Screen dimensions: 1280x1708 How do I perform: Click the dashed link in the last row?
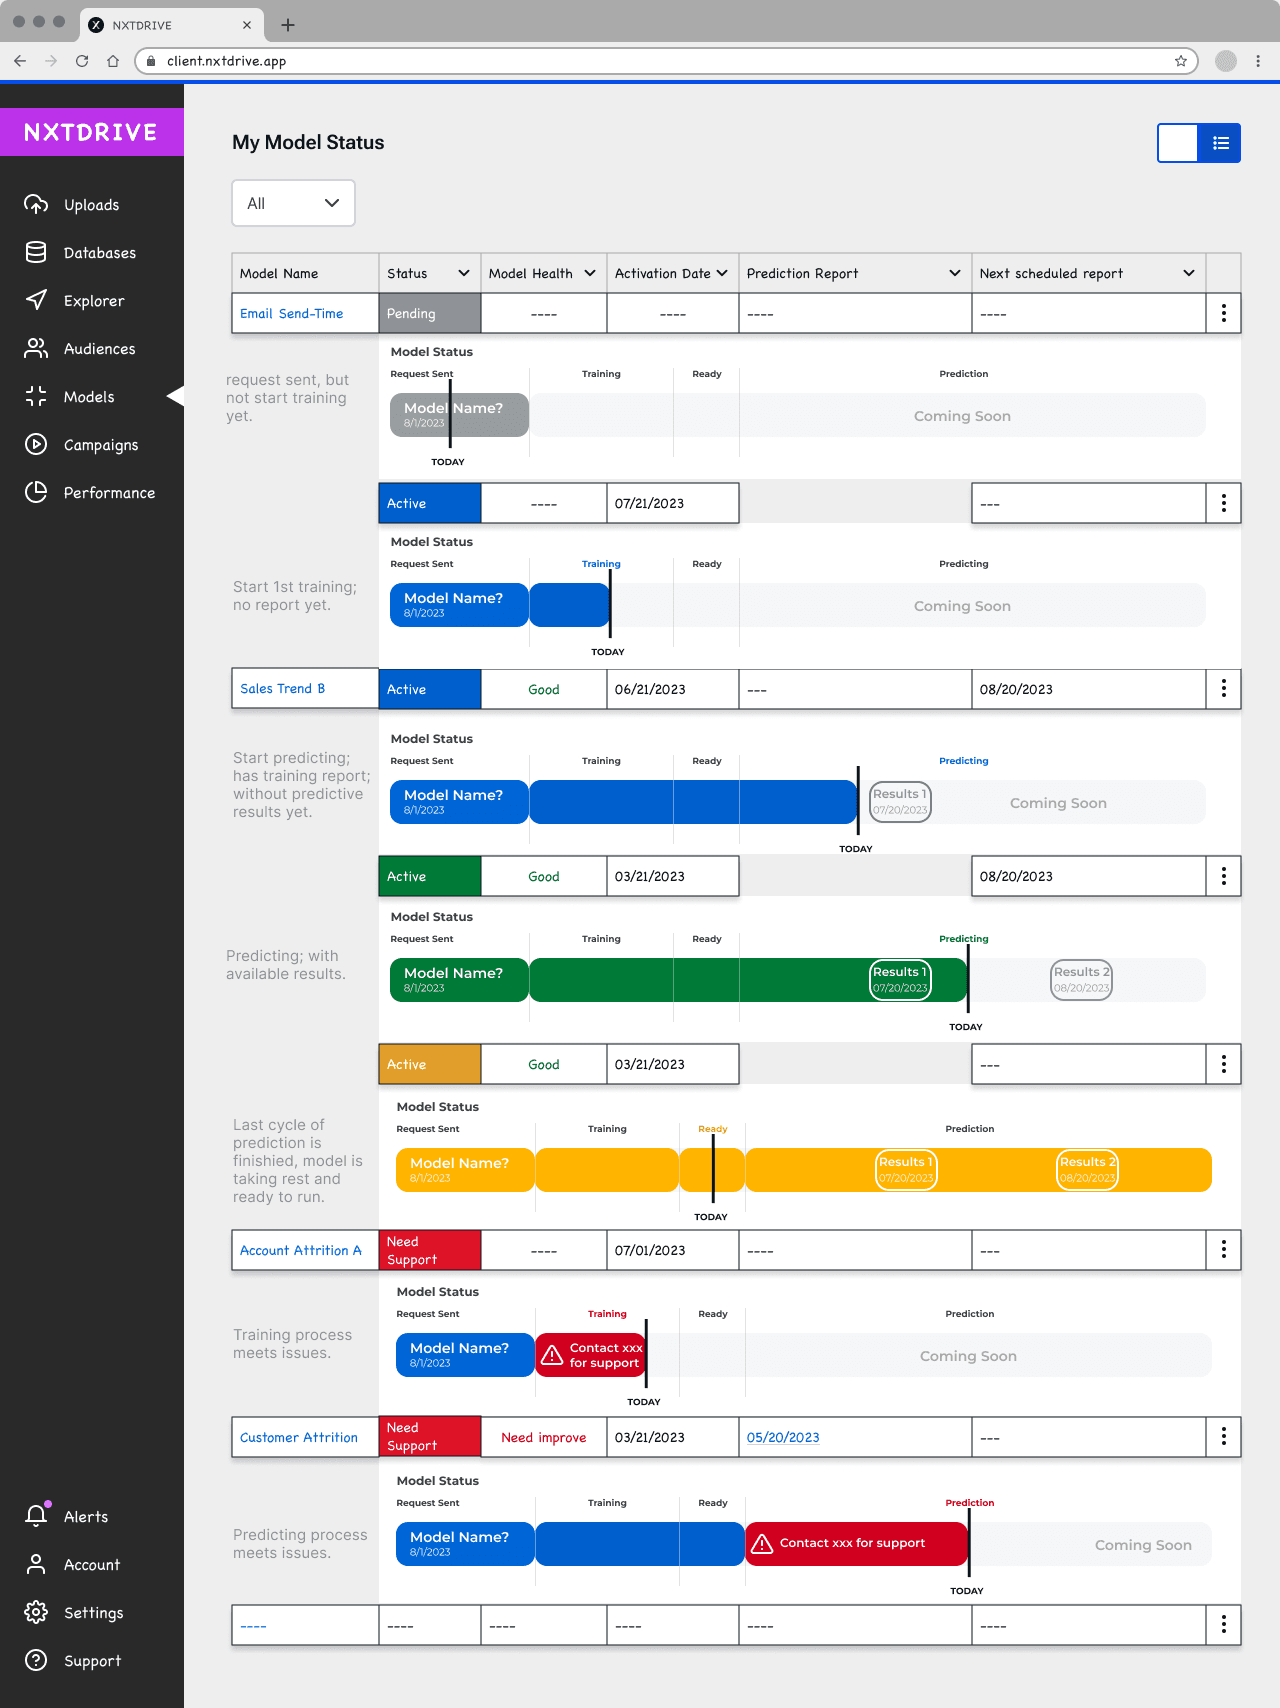tap(253, 1626)
